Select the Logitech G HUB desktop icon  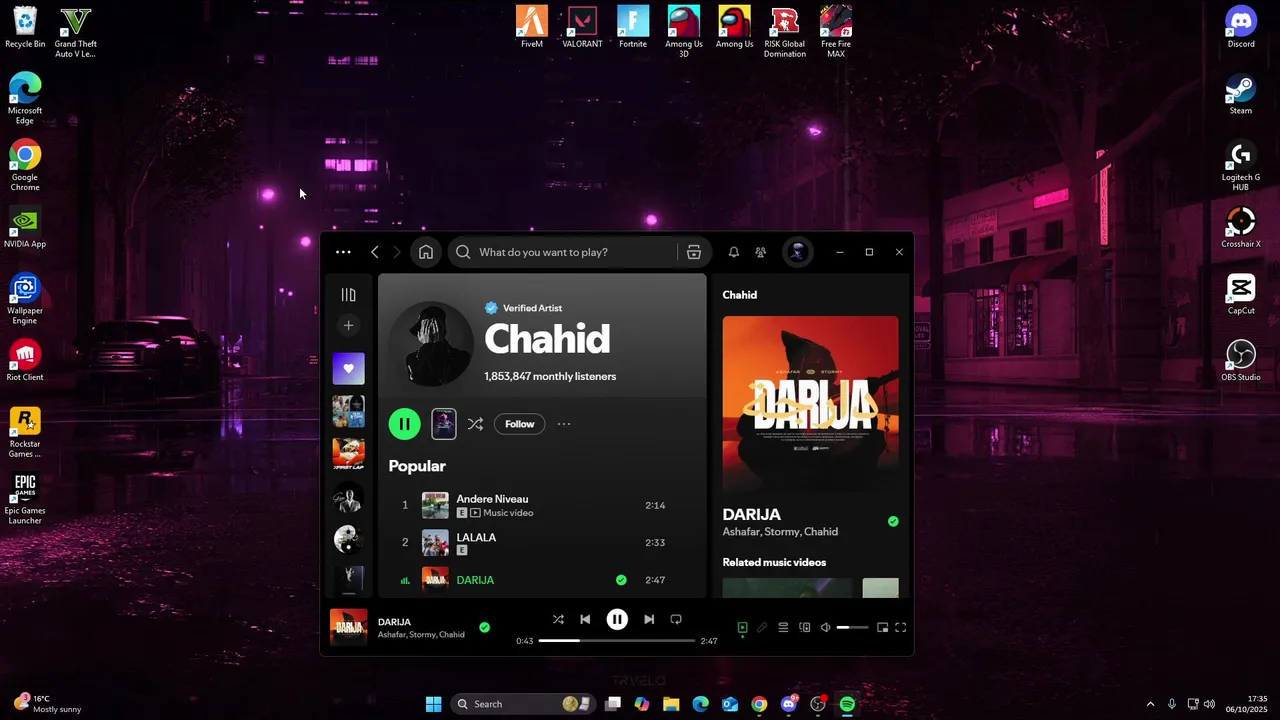pos(1241,166)
